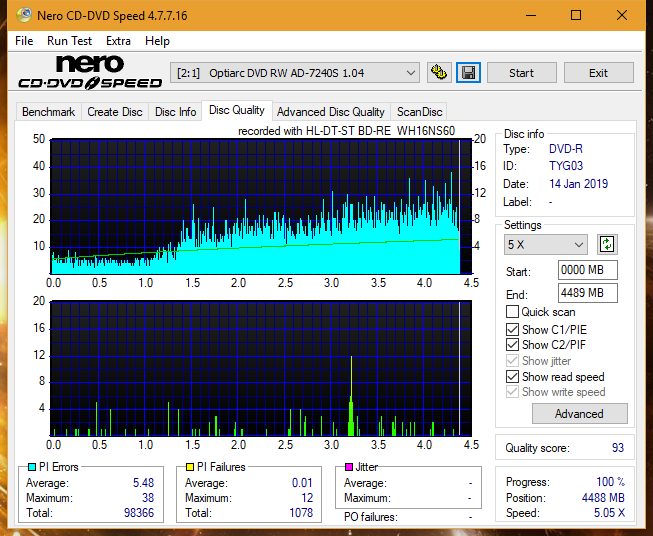This screenshot has width=653, height=536.
Task: Switch to the Disc Info tab
Action: (175, 112)
